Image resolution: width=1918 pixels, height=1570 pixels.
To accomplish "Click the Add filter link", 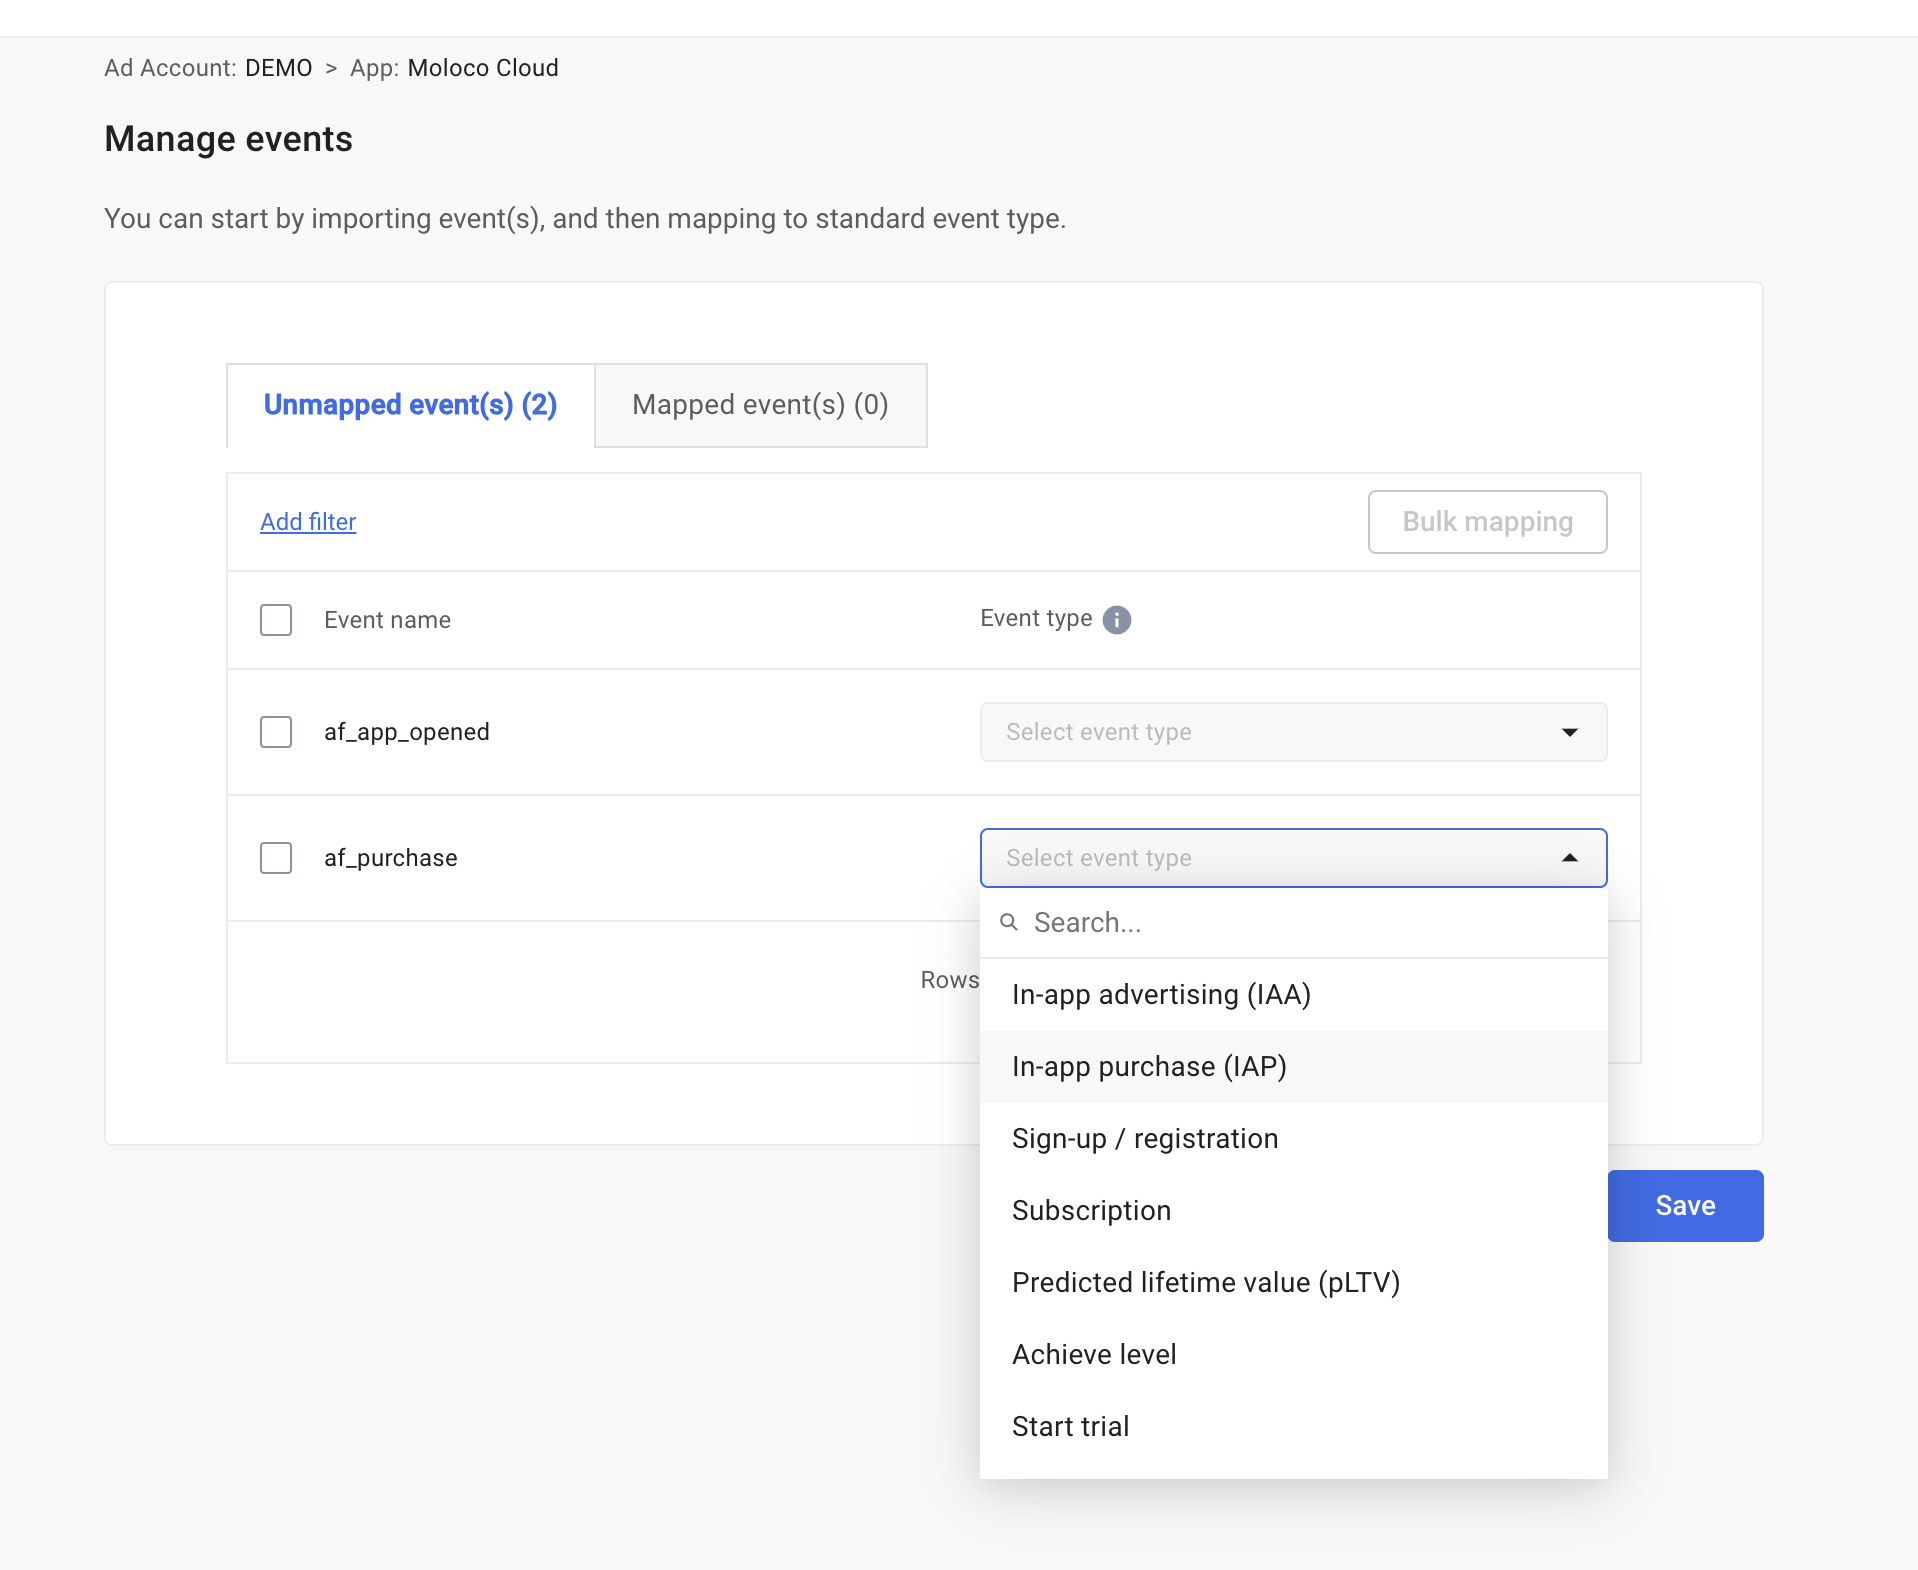I will [308, 522].
